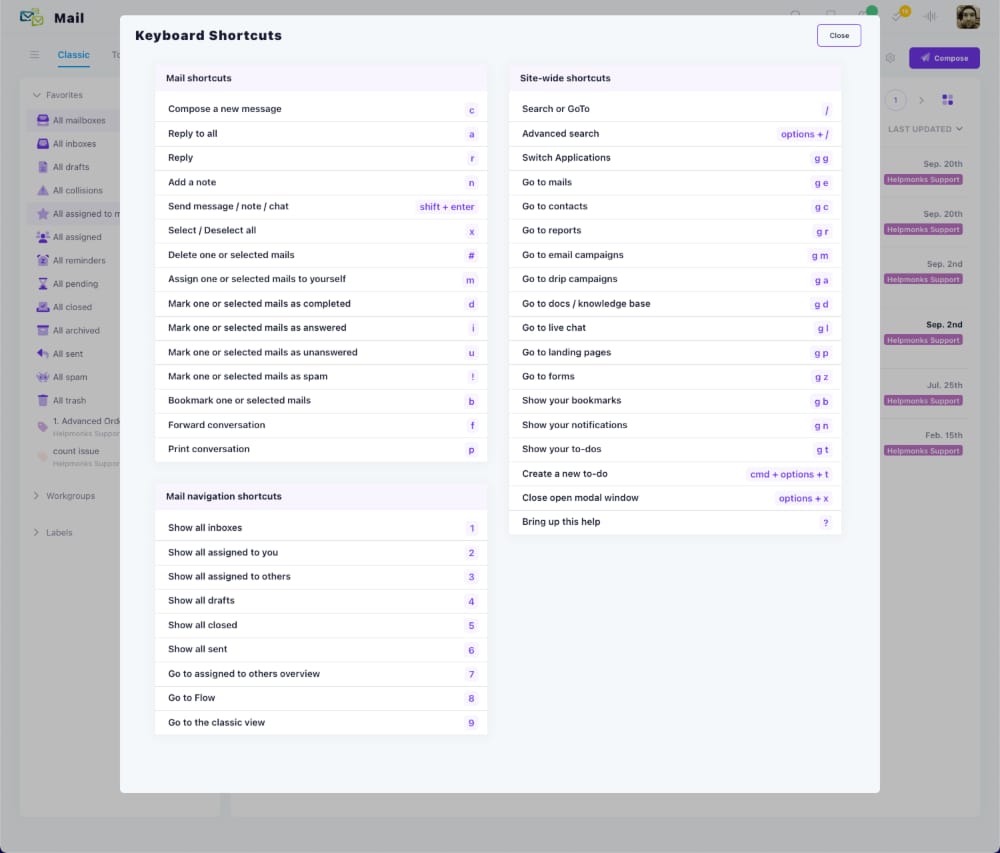Click 'Close open modal window' row

tap(675, 498)
